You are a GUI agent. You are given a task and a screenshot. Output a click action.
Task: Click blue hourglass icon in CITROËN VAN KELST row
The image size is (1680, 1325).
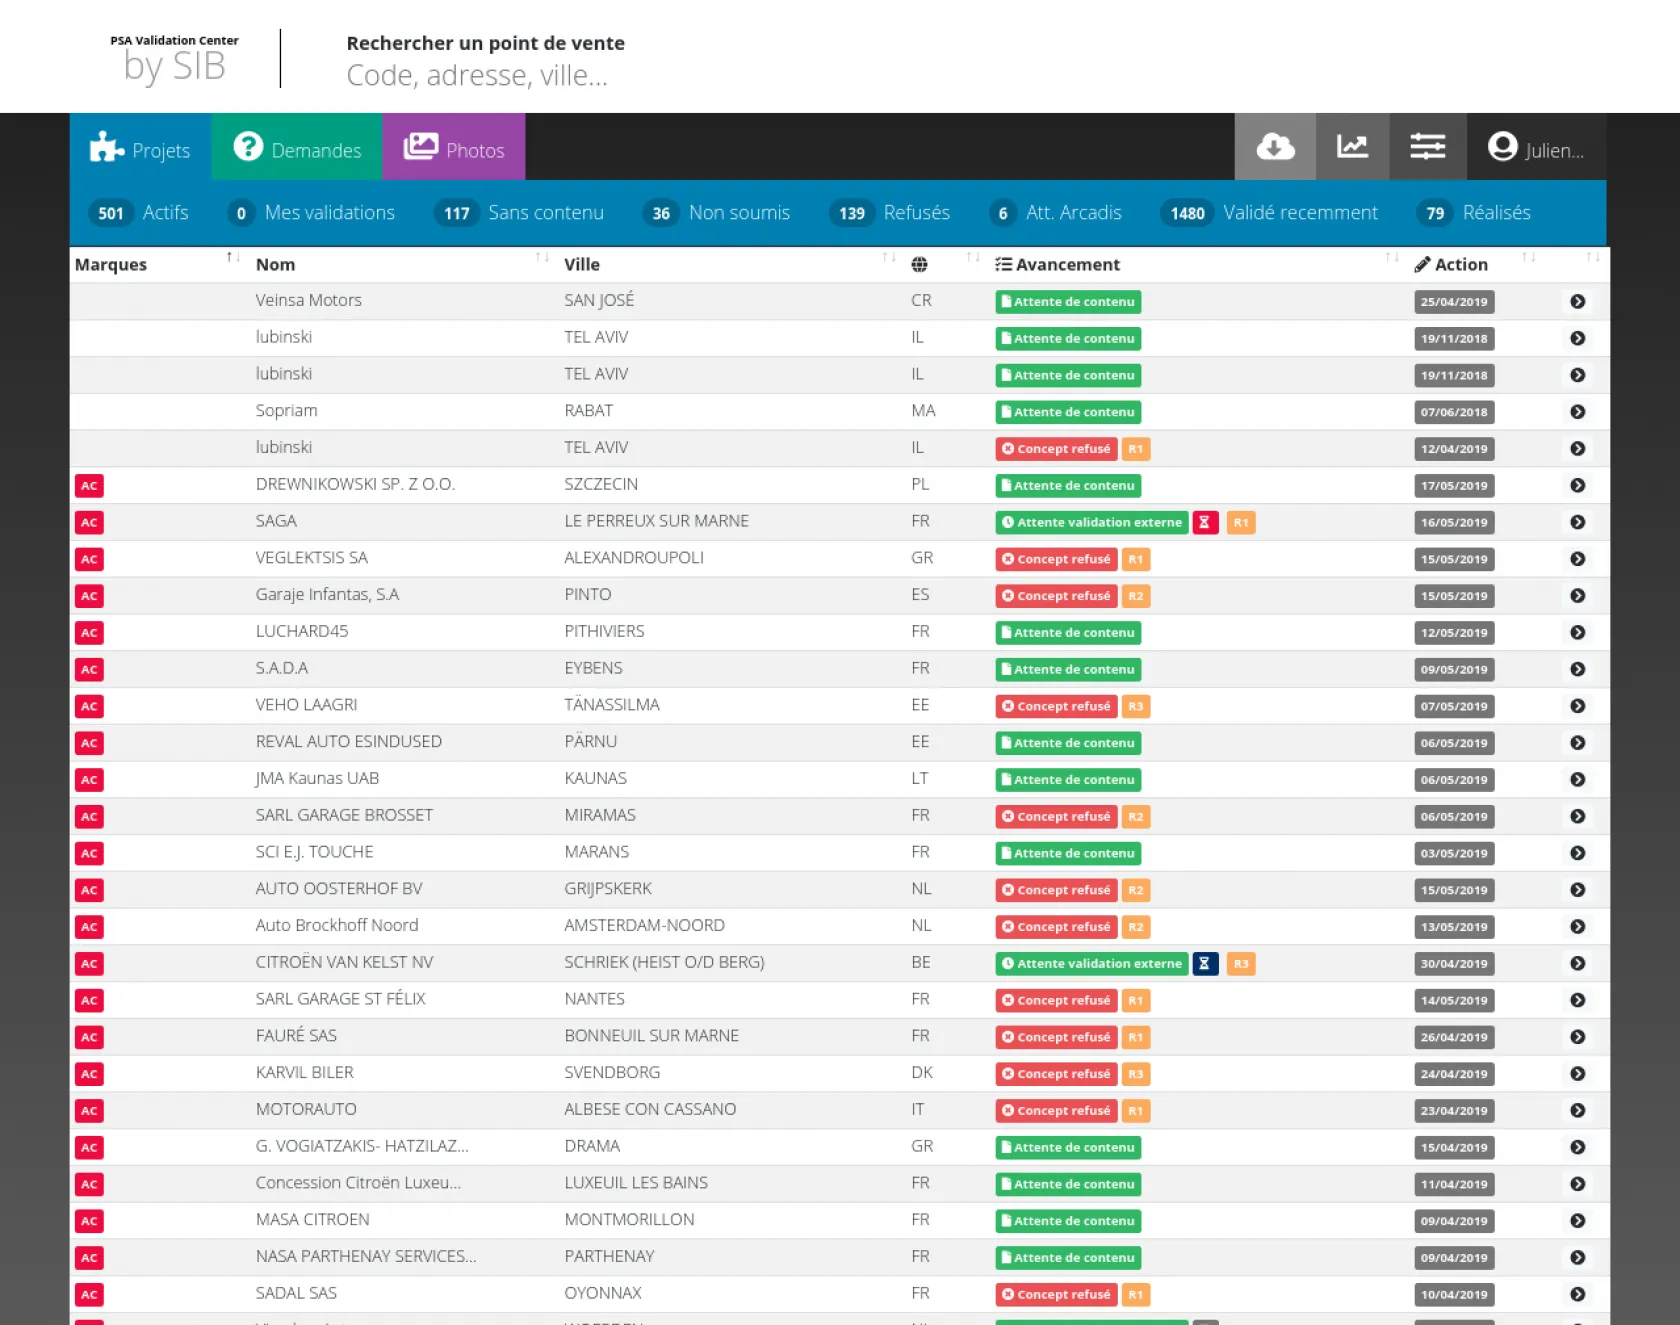[1205, 964]
